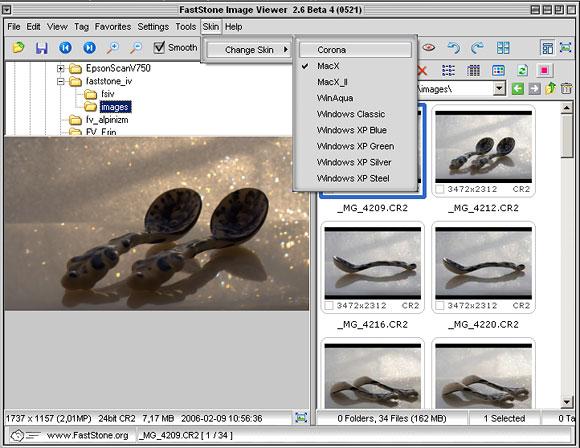Open the Tag menu
The image size is (580, 448).
coord(81,27)
